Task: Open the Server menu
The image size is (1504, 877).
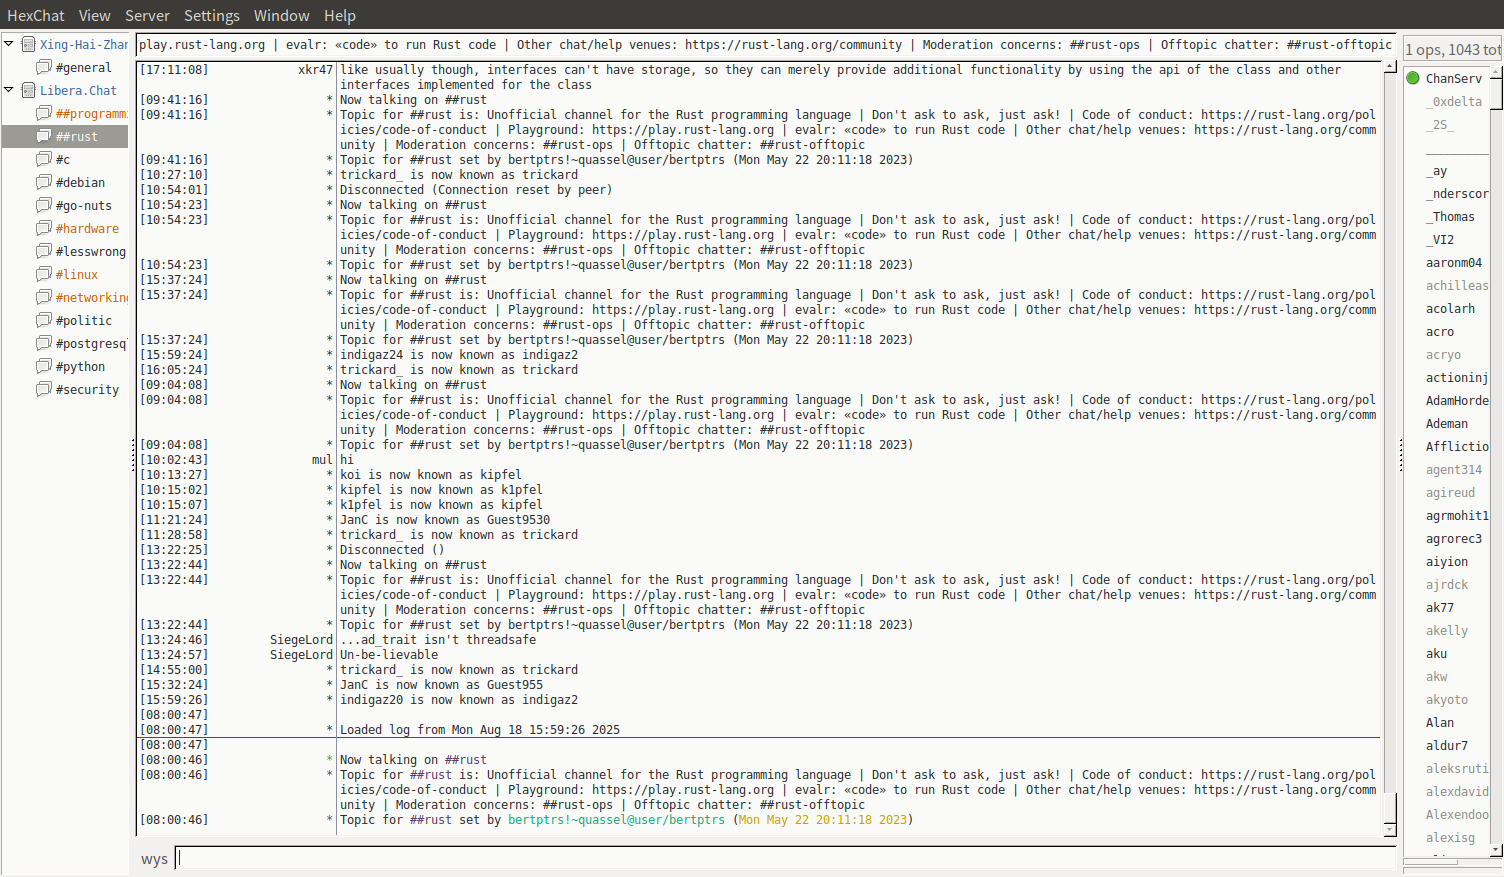Action: click(x=147, y=15)
